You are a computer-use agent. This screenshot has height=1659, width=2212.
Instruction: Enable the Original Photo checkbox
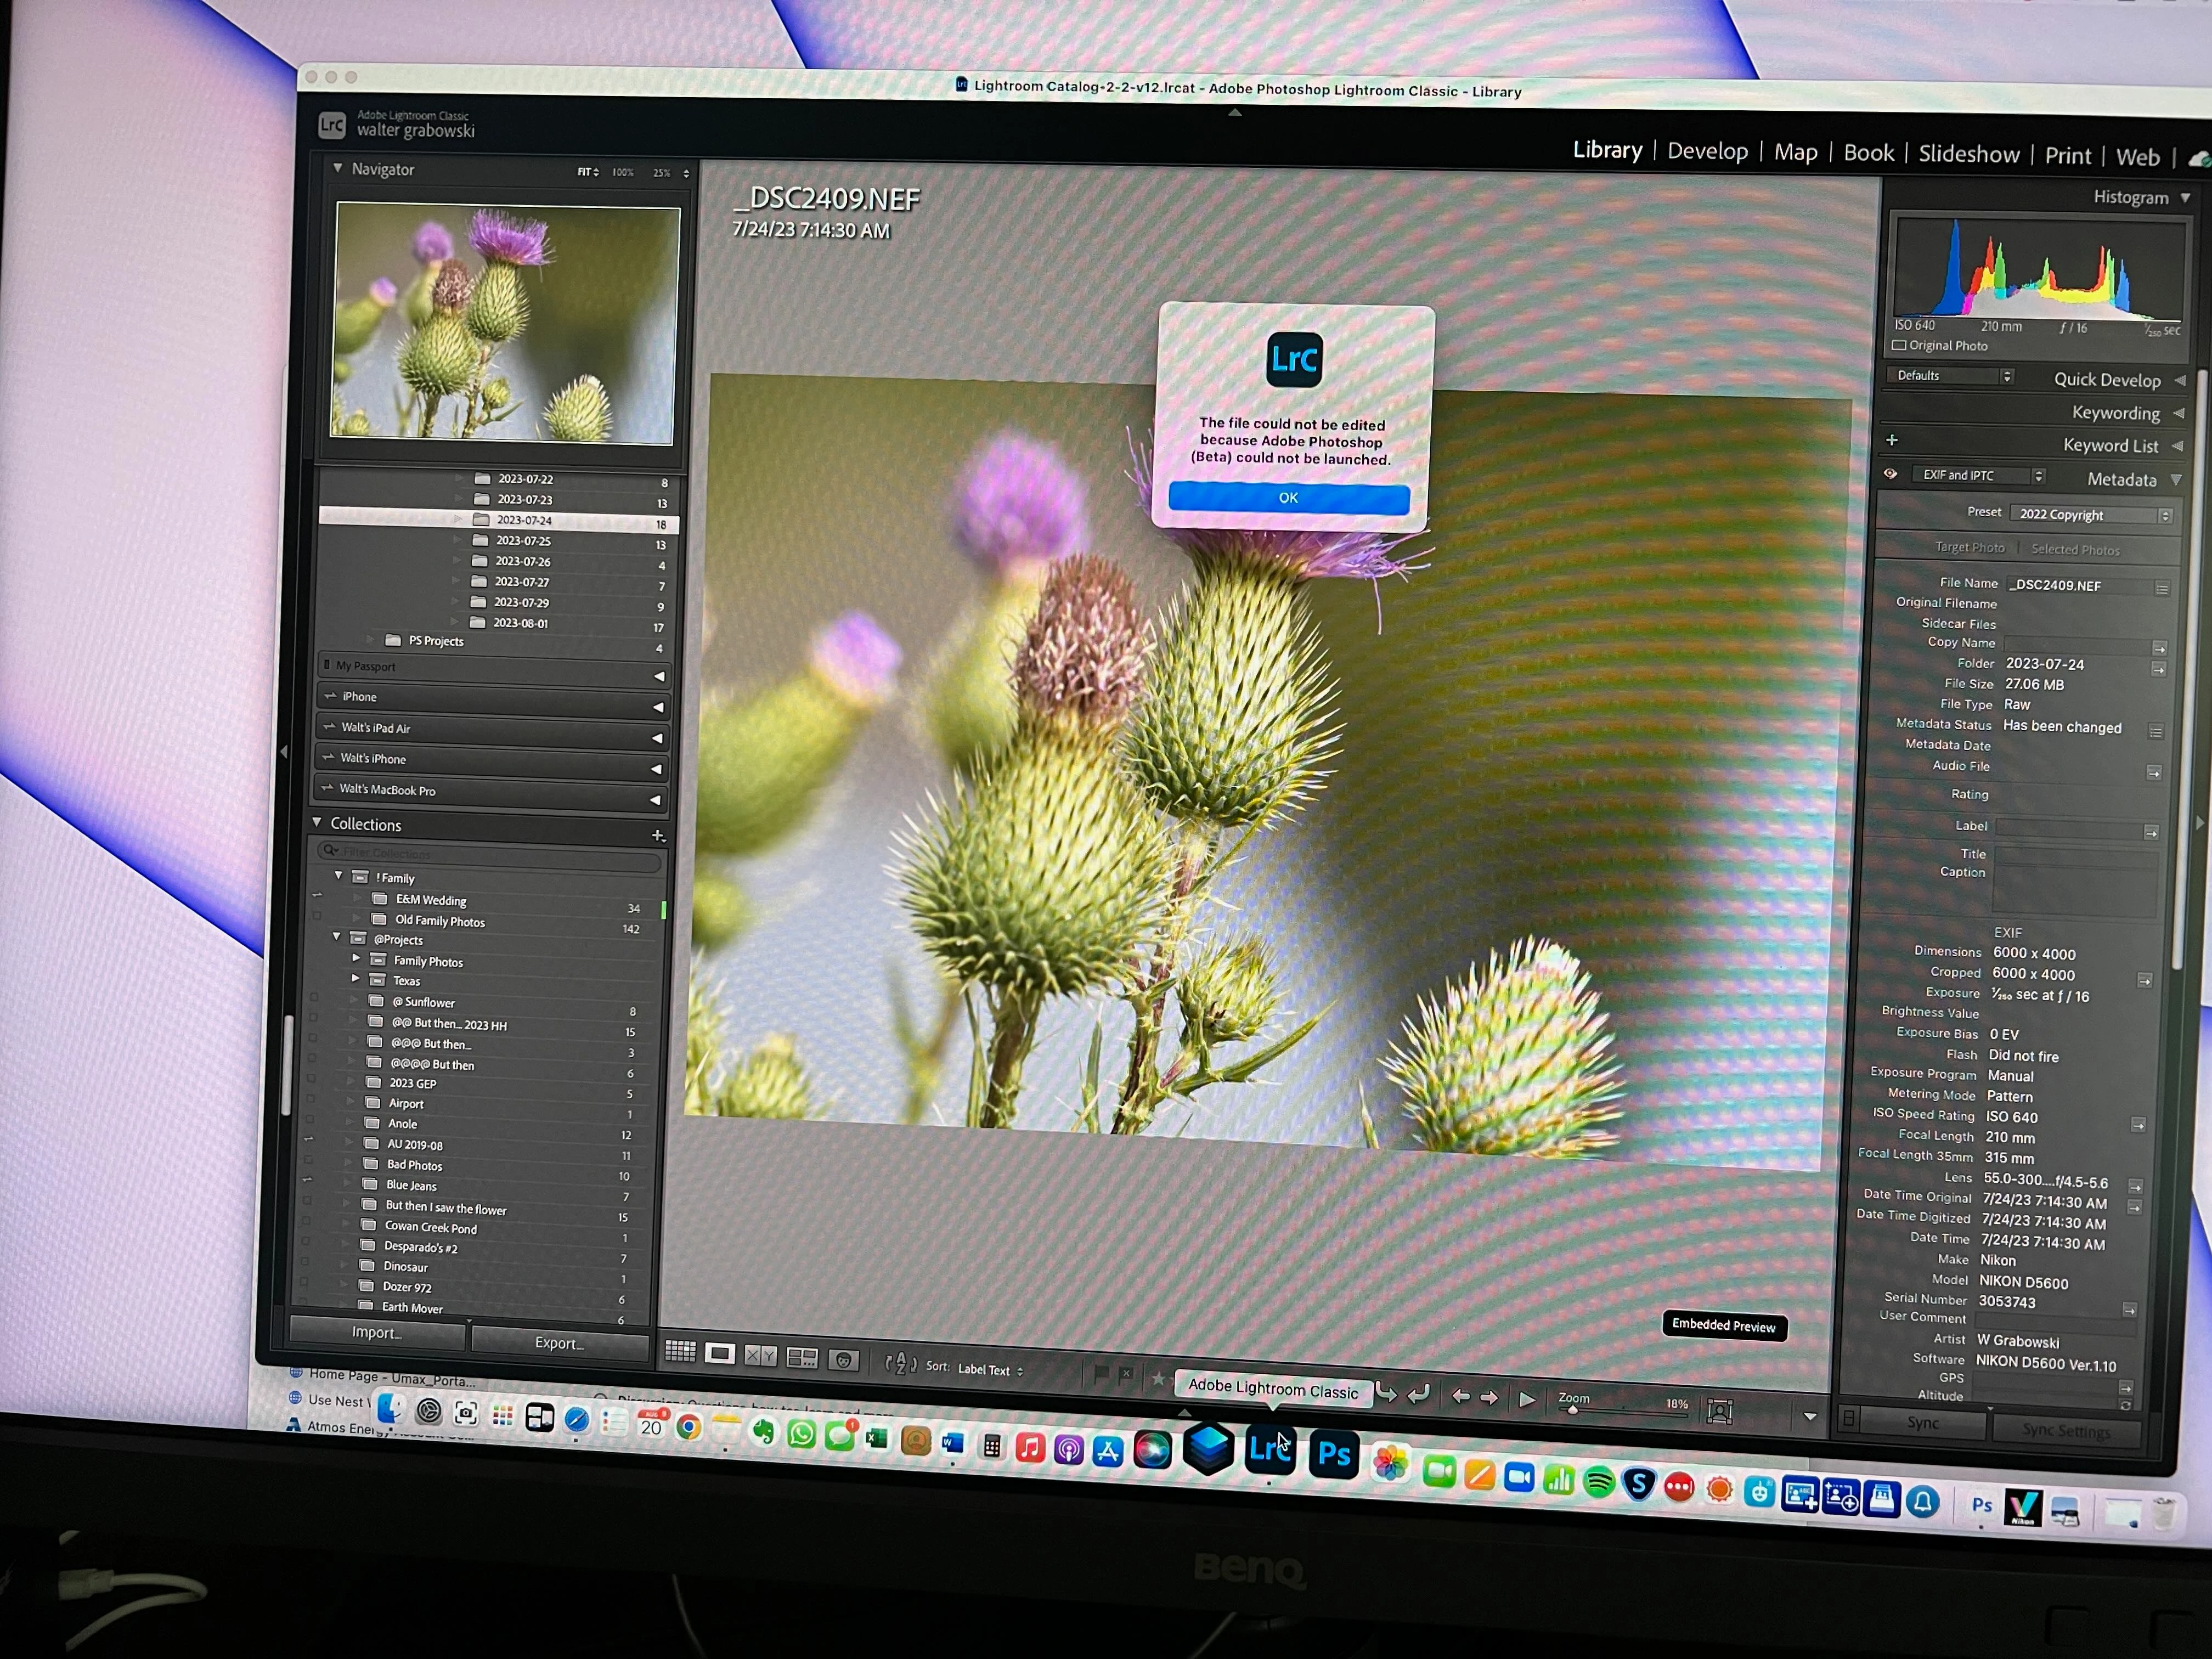point(1899,346)
